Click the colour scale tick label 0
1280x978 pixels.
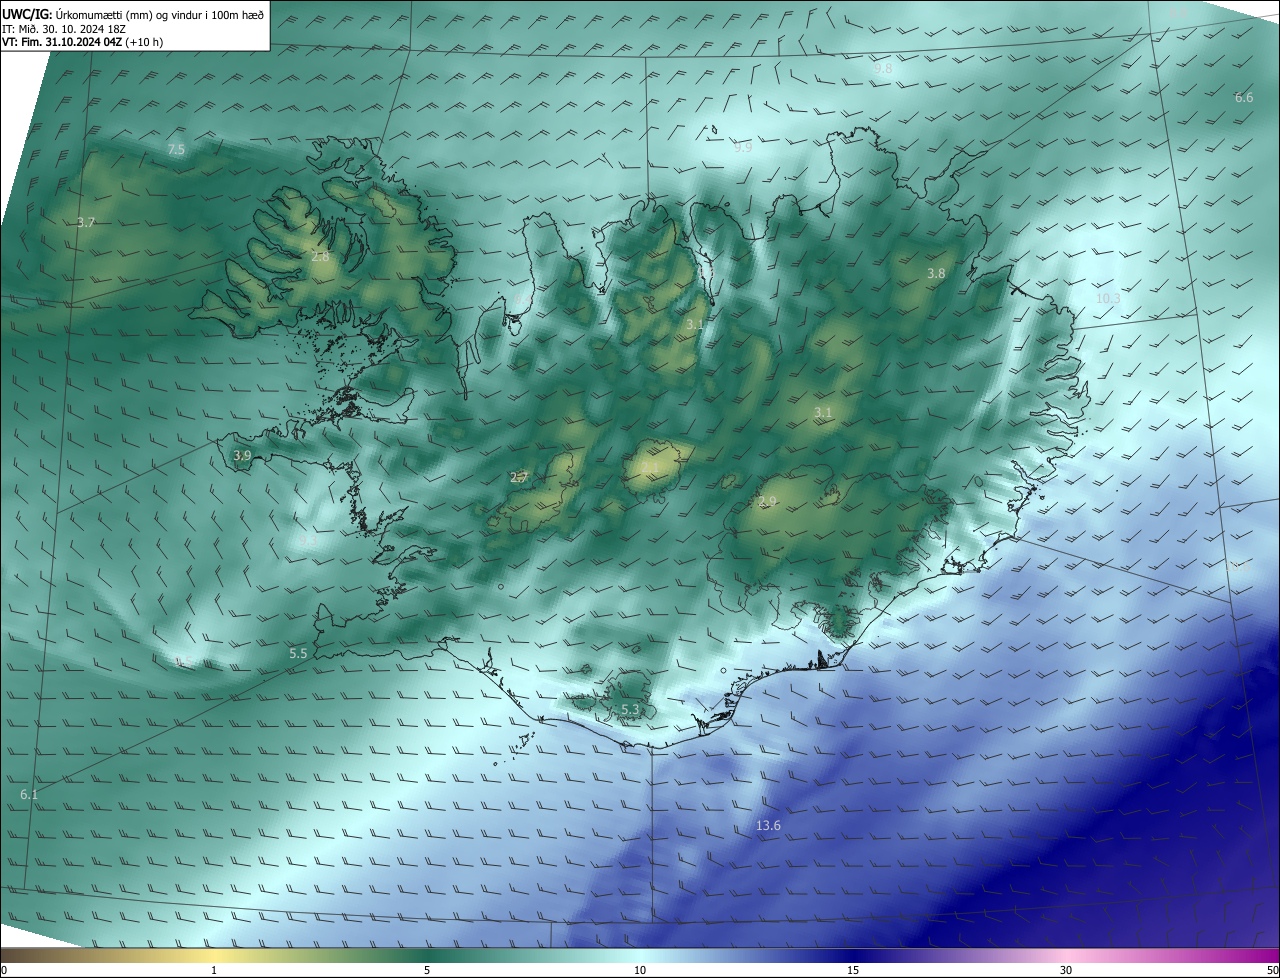coord(3,970)
